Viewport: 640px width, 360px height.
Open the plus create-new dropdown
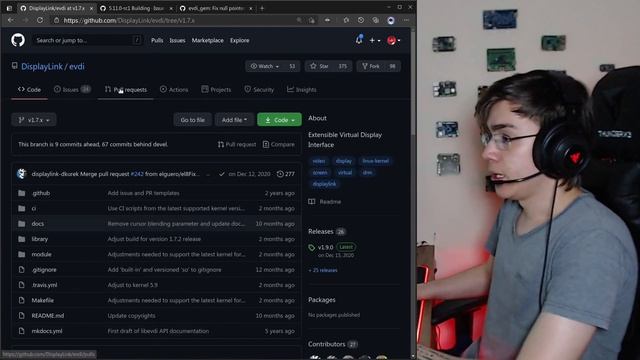click(x=375, y=40)
